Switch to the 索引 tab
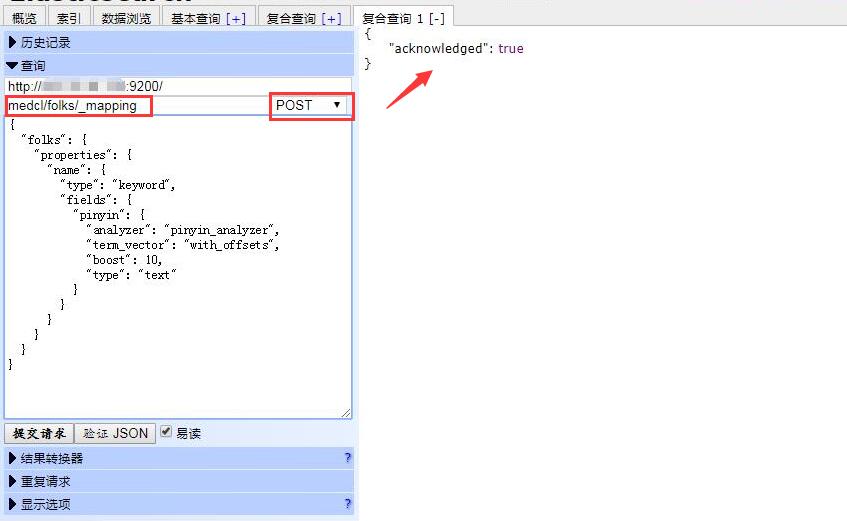 coord(69,18)
